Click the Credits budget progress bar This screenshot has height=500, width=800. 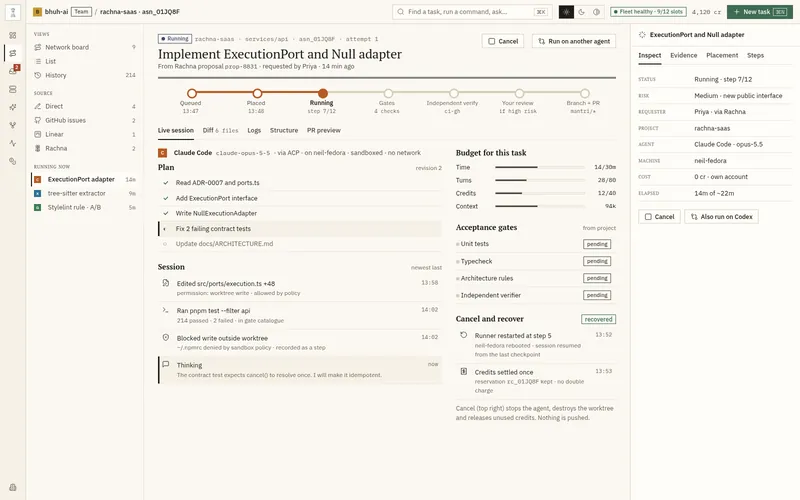[540, 193]
